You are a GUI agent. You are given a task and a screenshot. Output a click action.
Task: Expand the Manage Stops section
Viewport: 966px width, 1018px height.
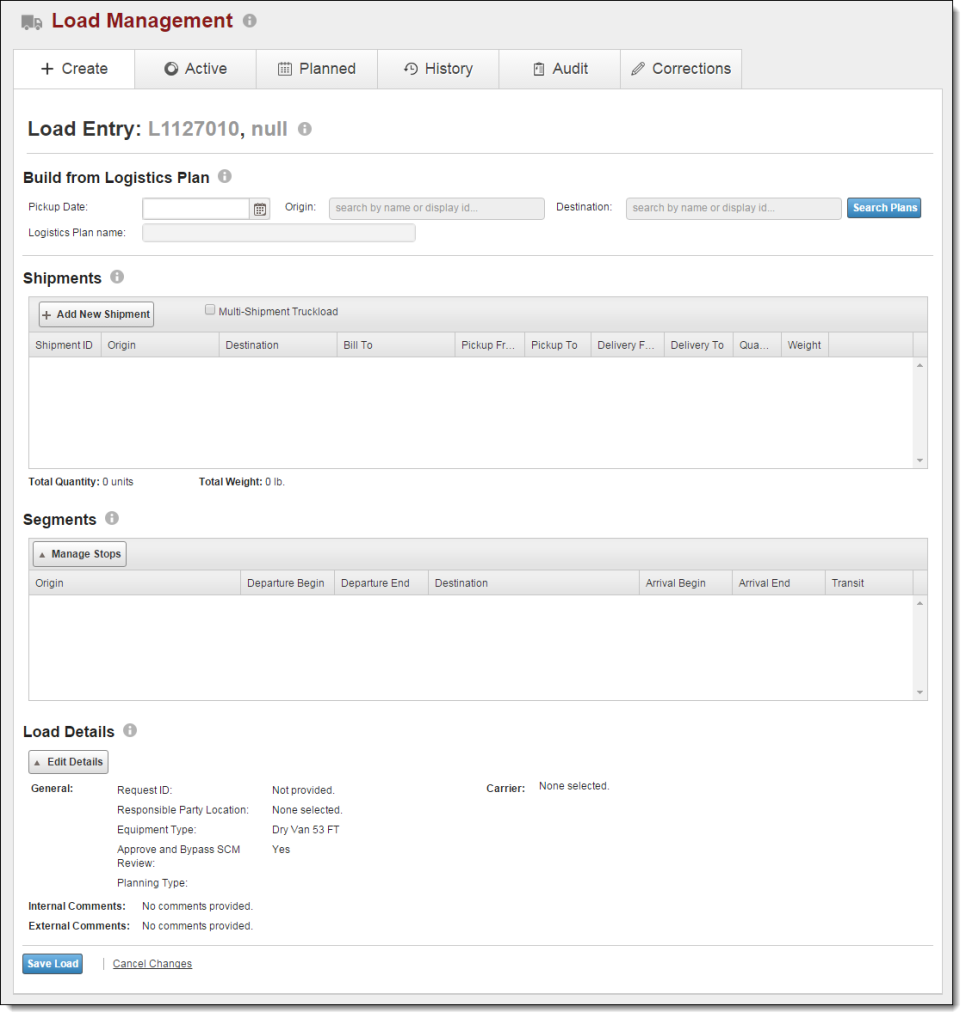click(x=79, y=554)
